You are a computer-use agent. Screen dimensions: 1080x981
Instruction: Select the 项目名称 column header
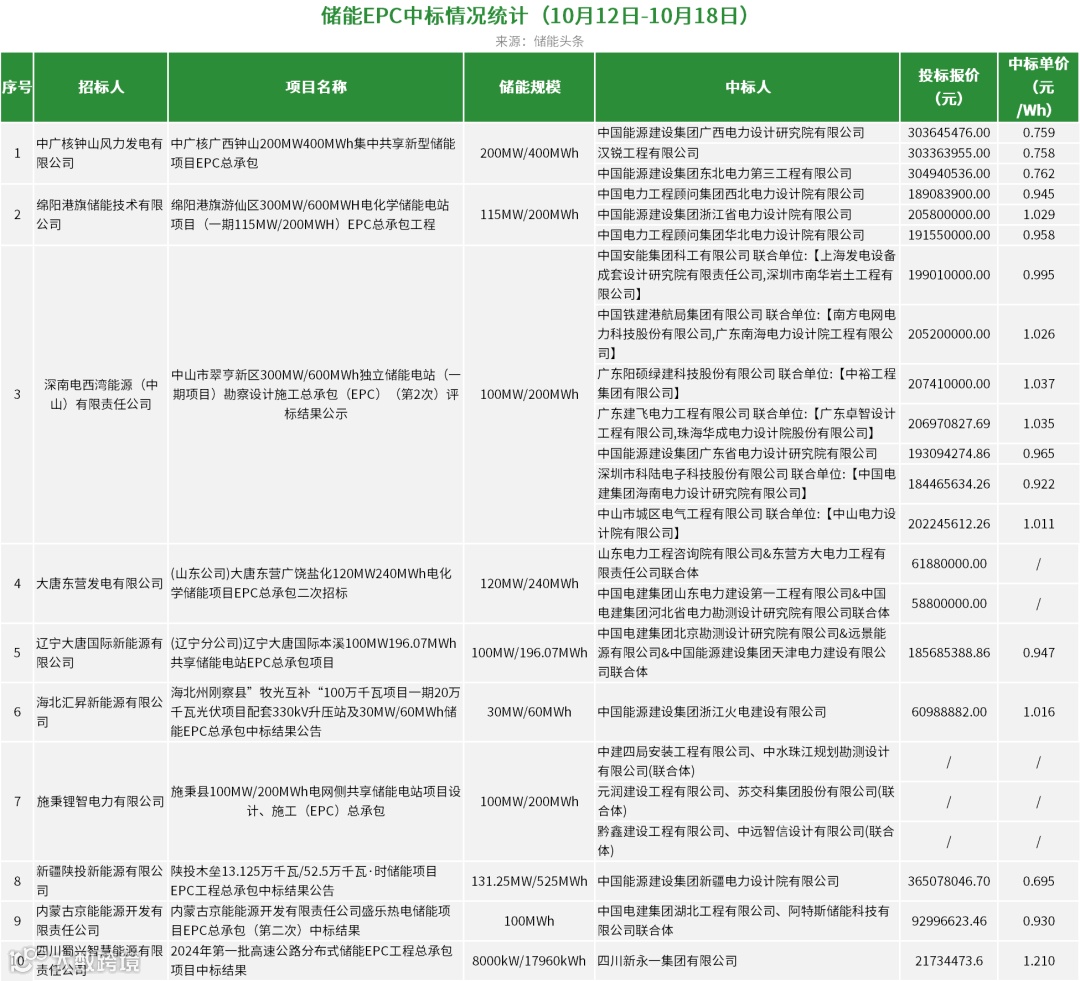315,87
